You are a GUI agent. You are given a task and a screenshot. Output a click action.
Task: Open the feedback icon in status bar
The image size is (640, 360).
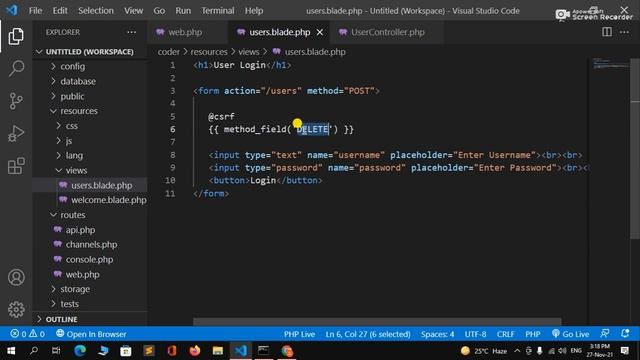(x=605, y=334)
